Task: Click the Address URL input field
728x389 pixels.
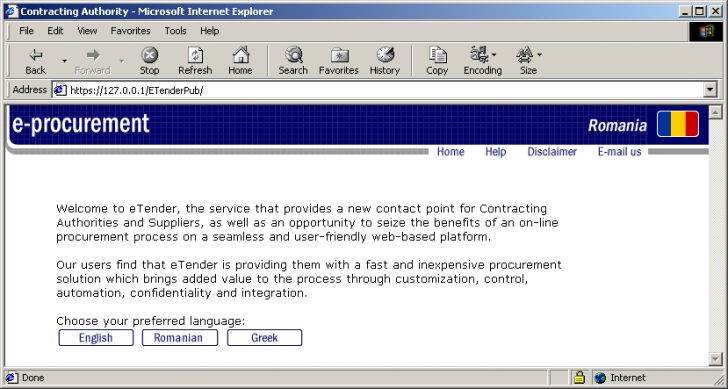Action: (384, 90)
